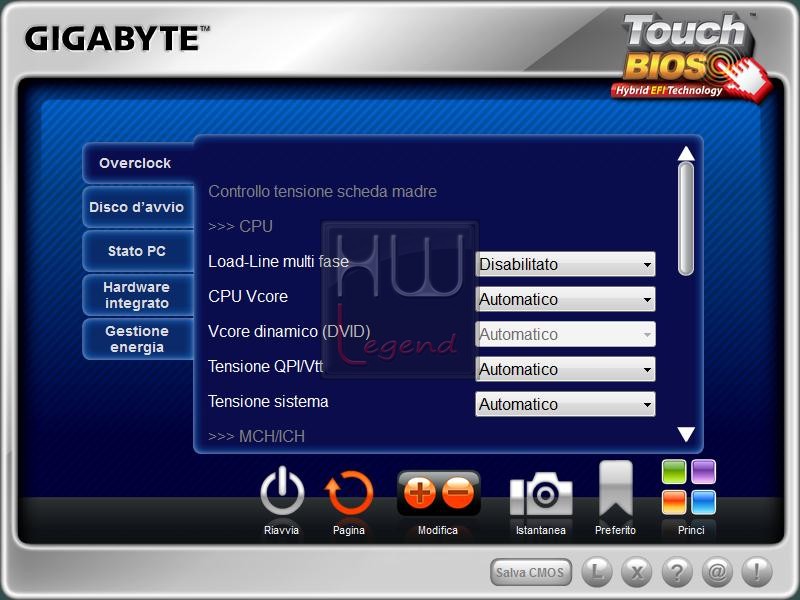Click the round @ button
800x600 pixels.
point(717,572)
